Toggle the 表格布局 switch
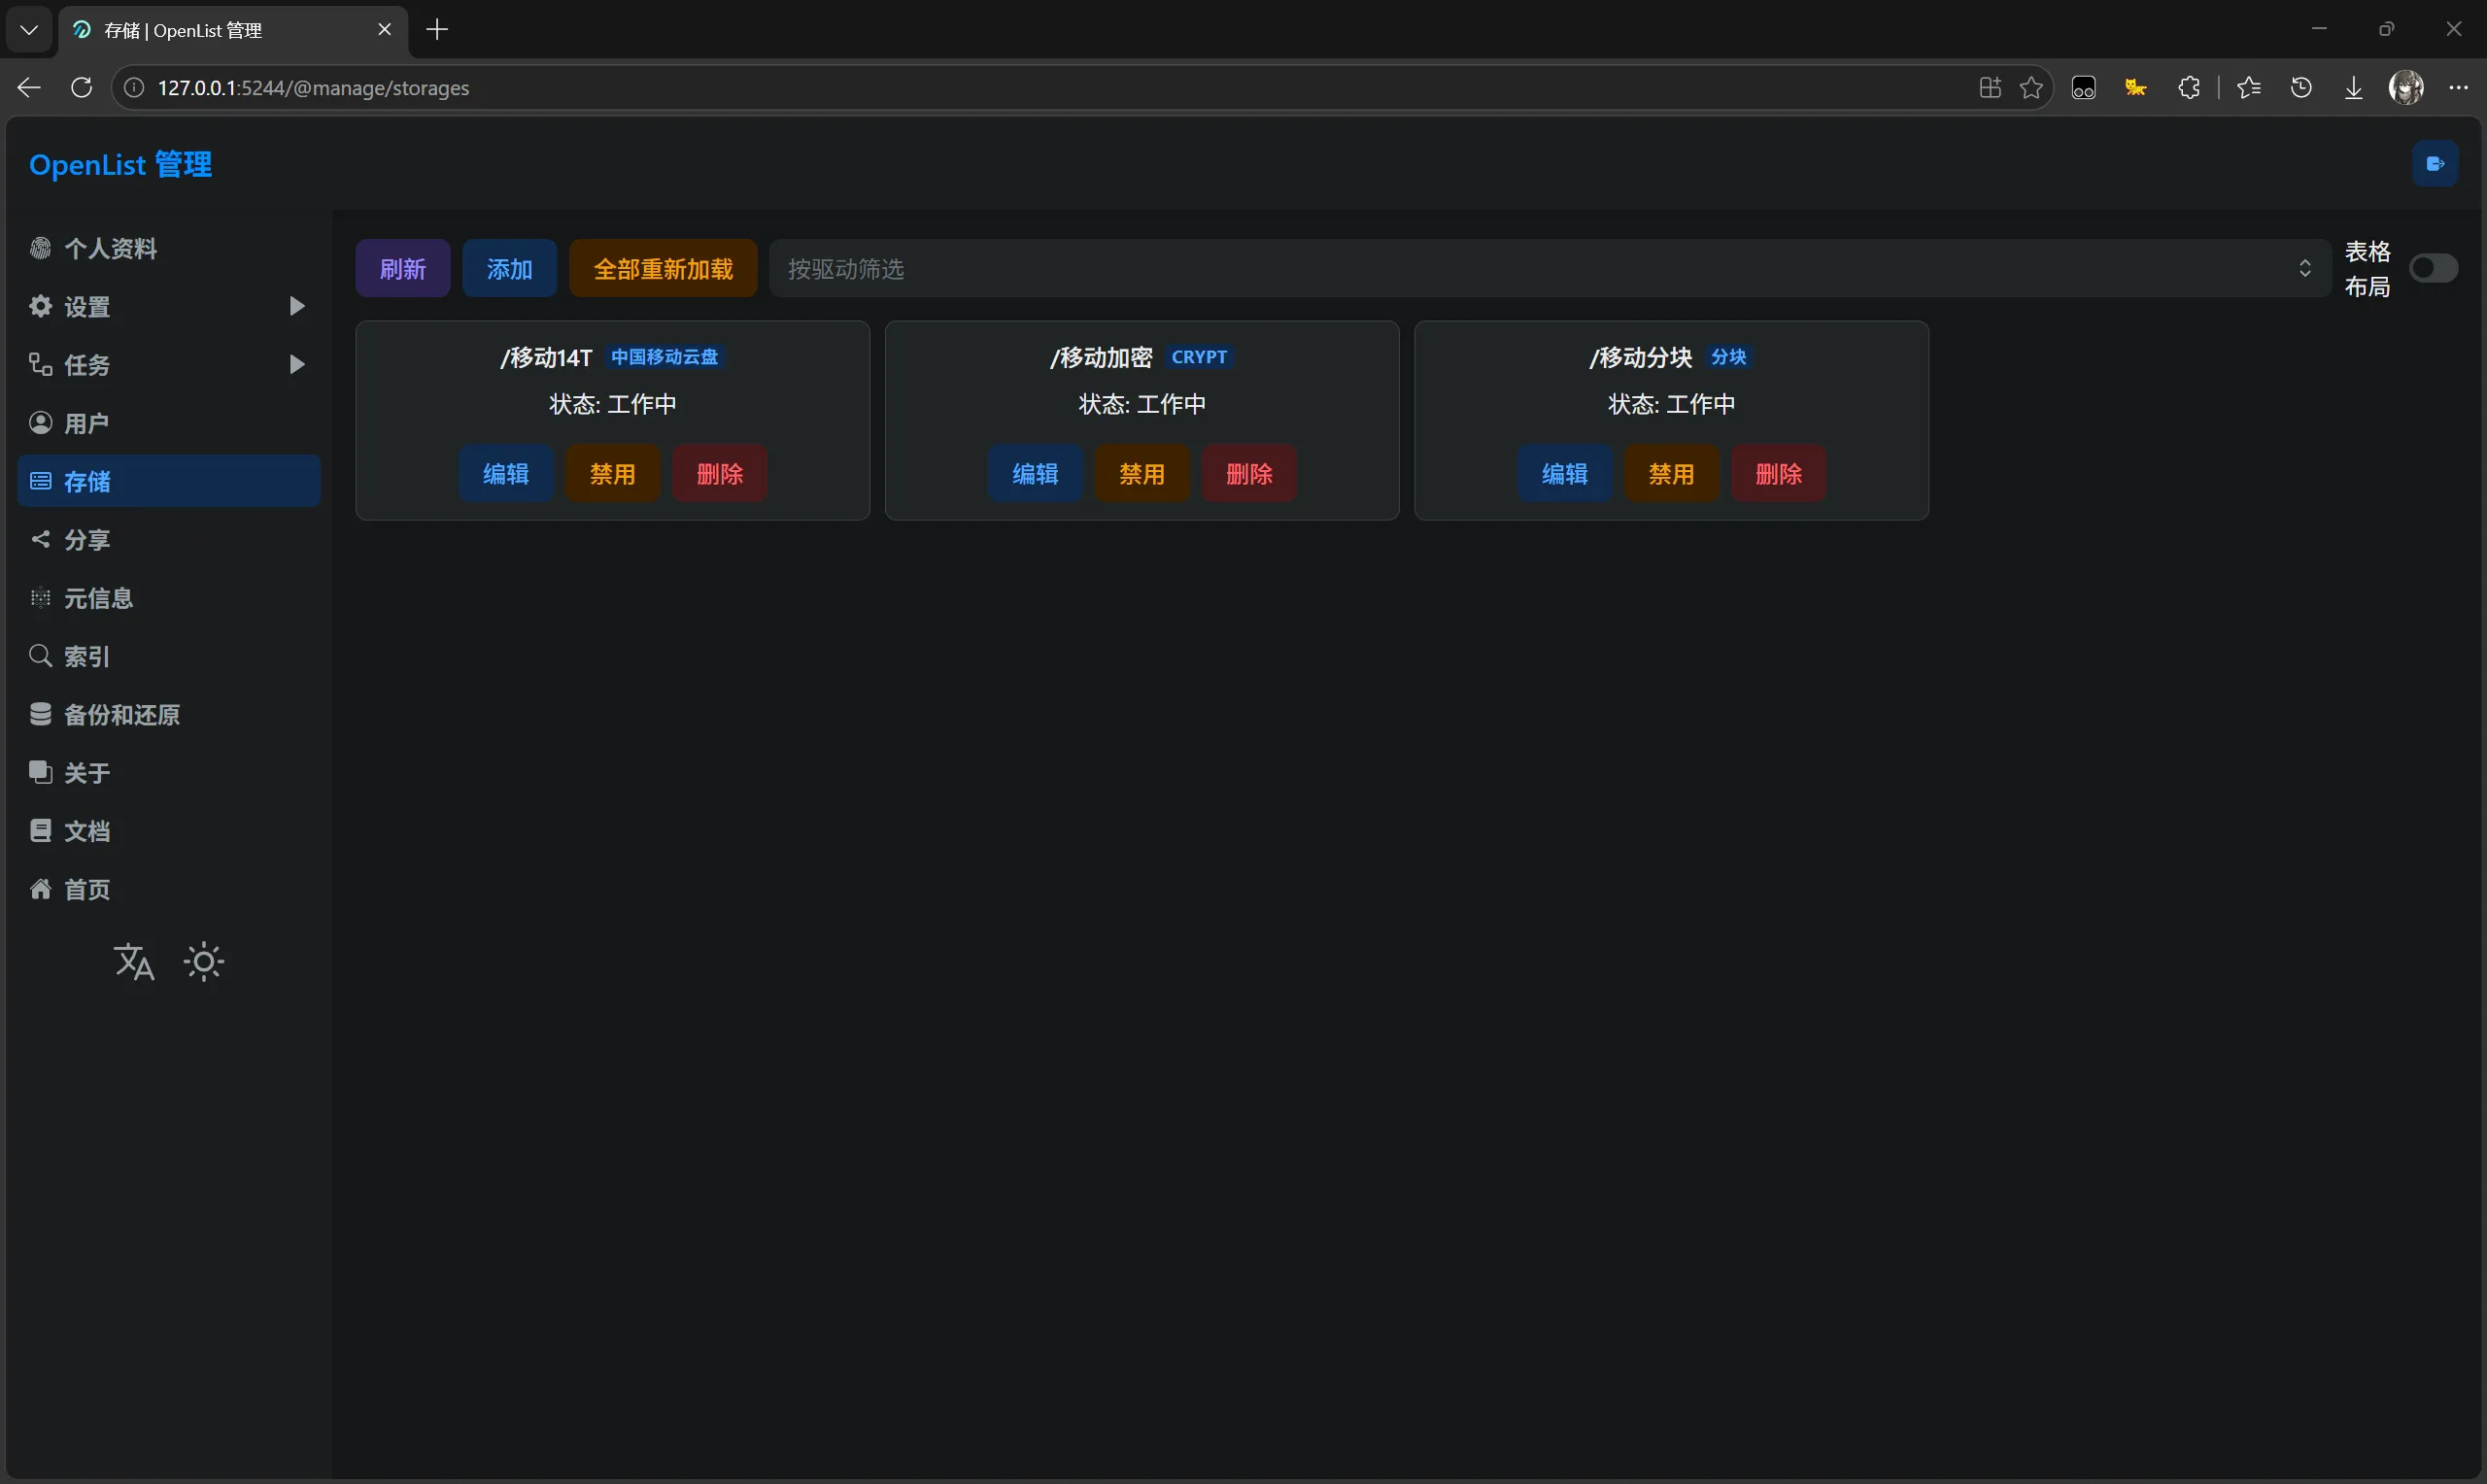Image resolution: width=2487 pixels, height=1484 pixels. pyautogui.click(x=2433, y=268)
